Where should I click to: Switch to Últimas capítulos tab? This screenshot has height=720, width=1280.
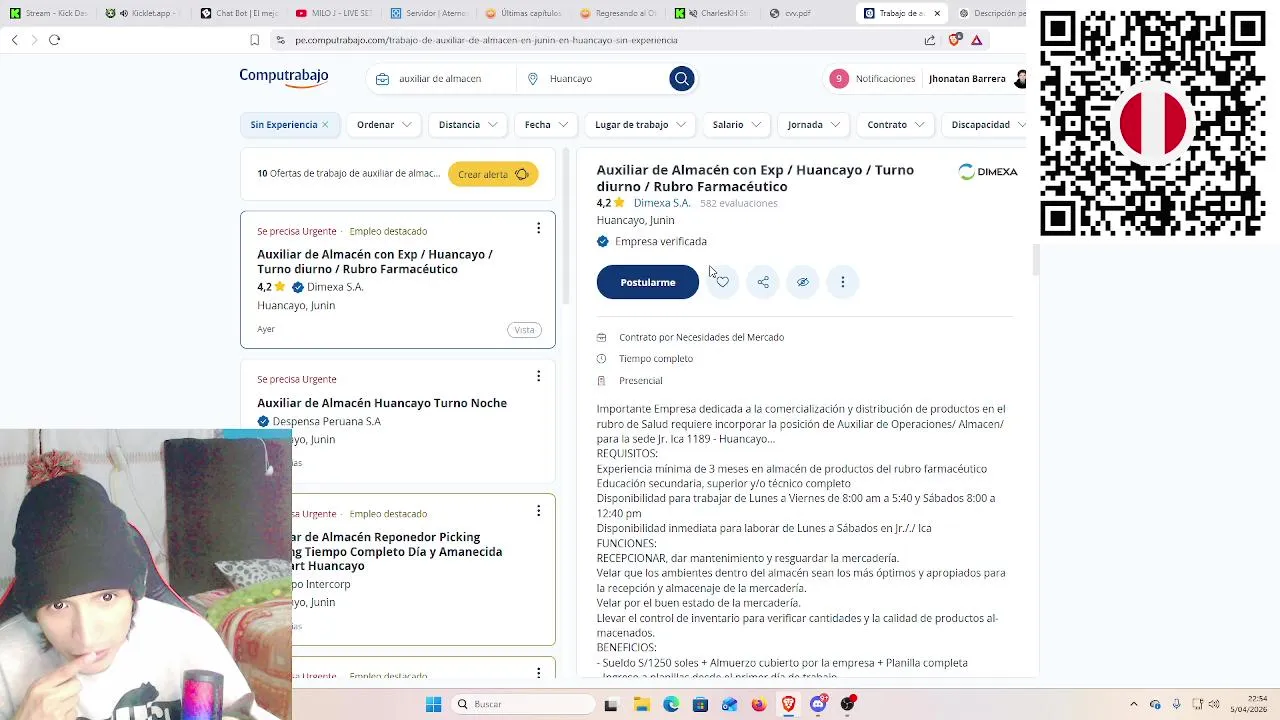click(523, 13)
